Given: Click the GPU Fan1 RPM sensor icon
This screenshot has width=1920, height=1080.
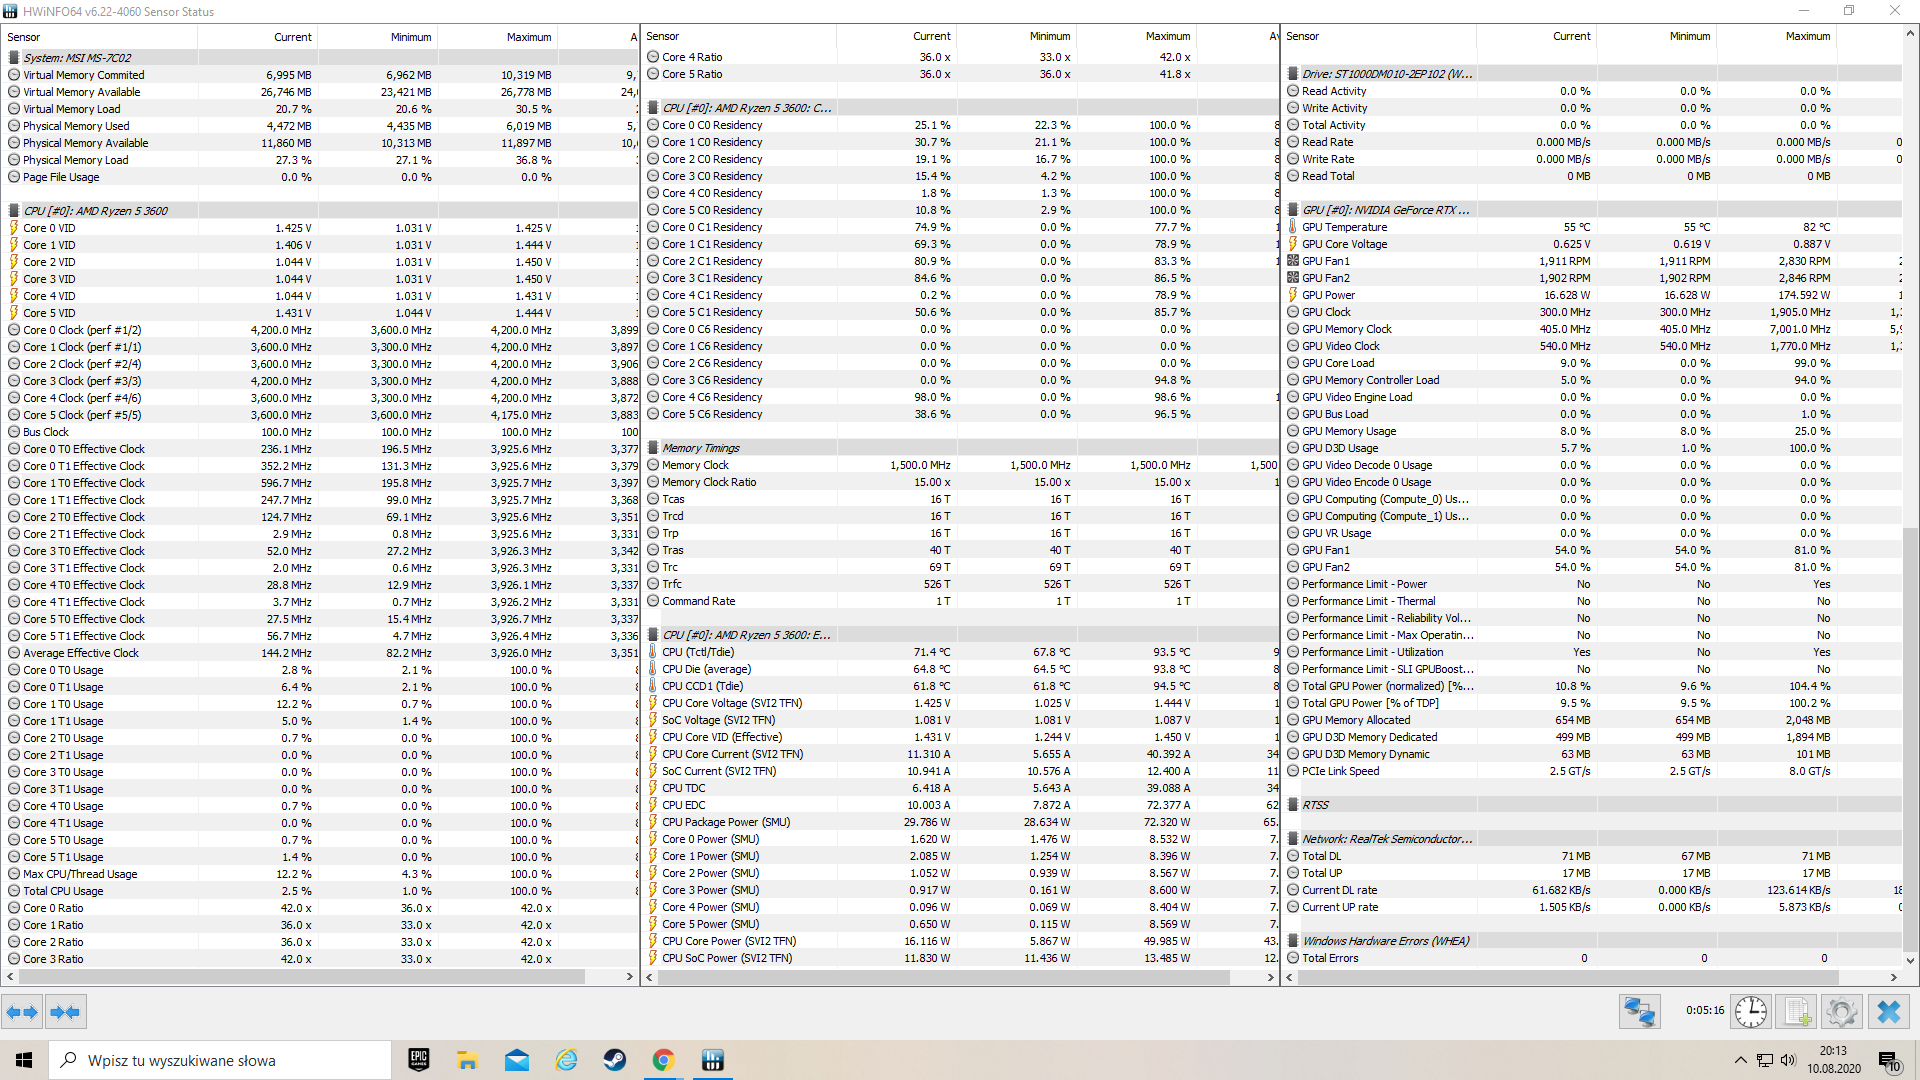Looking at the screenshot, I should 1293,261.
